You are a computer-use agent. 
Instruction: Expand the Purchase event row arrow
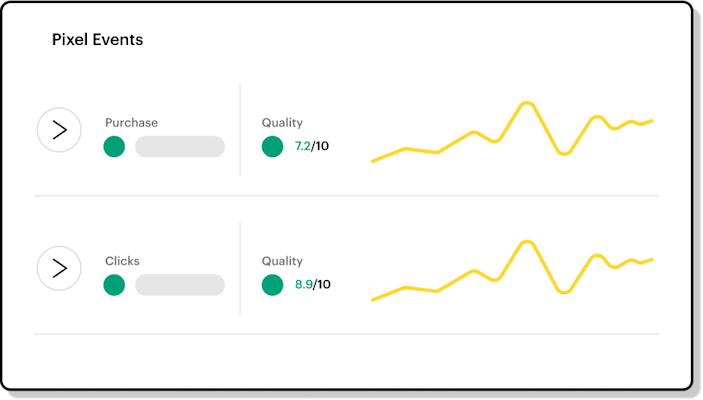coord(59,130)
